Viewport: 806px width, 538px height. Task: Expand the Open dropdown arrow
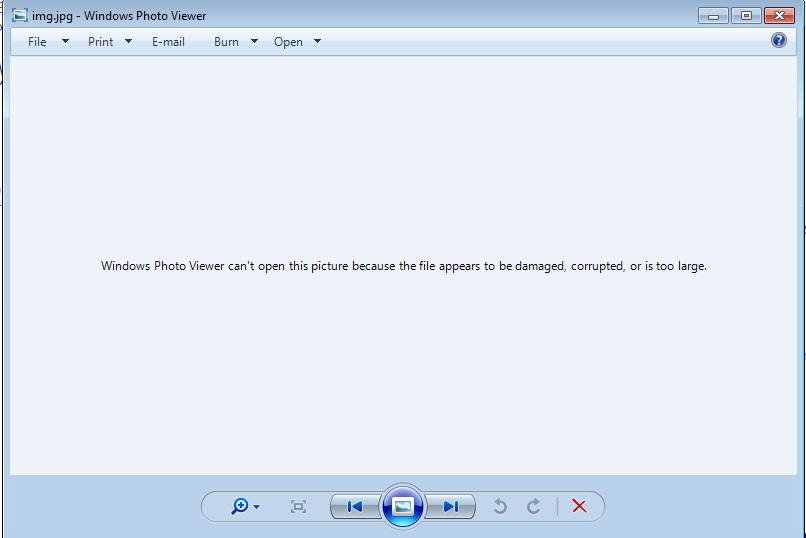tap(318, 41)
